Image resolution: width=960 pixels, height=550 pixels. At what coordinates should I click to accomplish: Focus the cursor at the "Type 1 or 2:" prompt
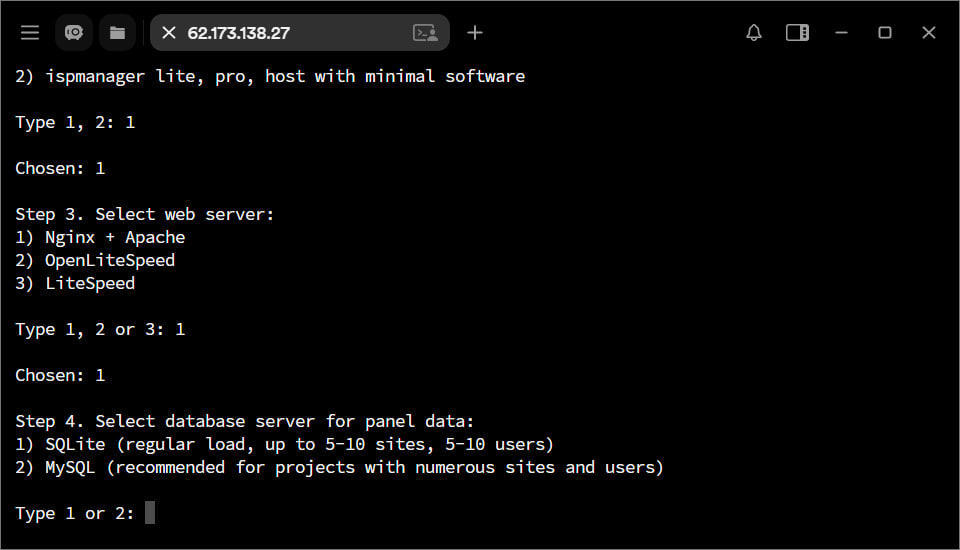click(x=150, y=513)
